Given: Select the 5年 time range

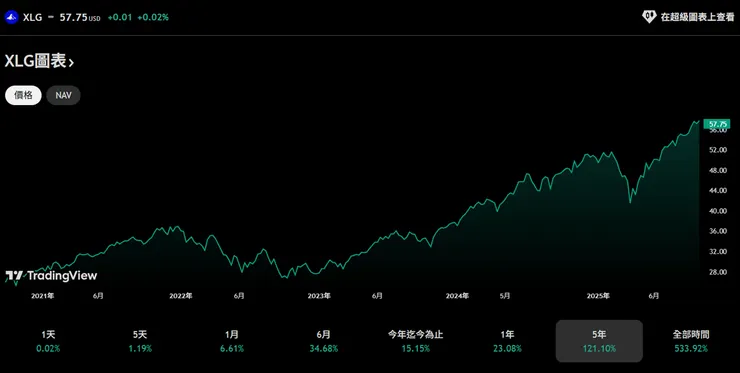Looking at the screenshot, I should tap(599, 341).
